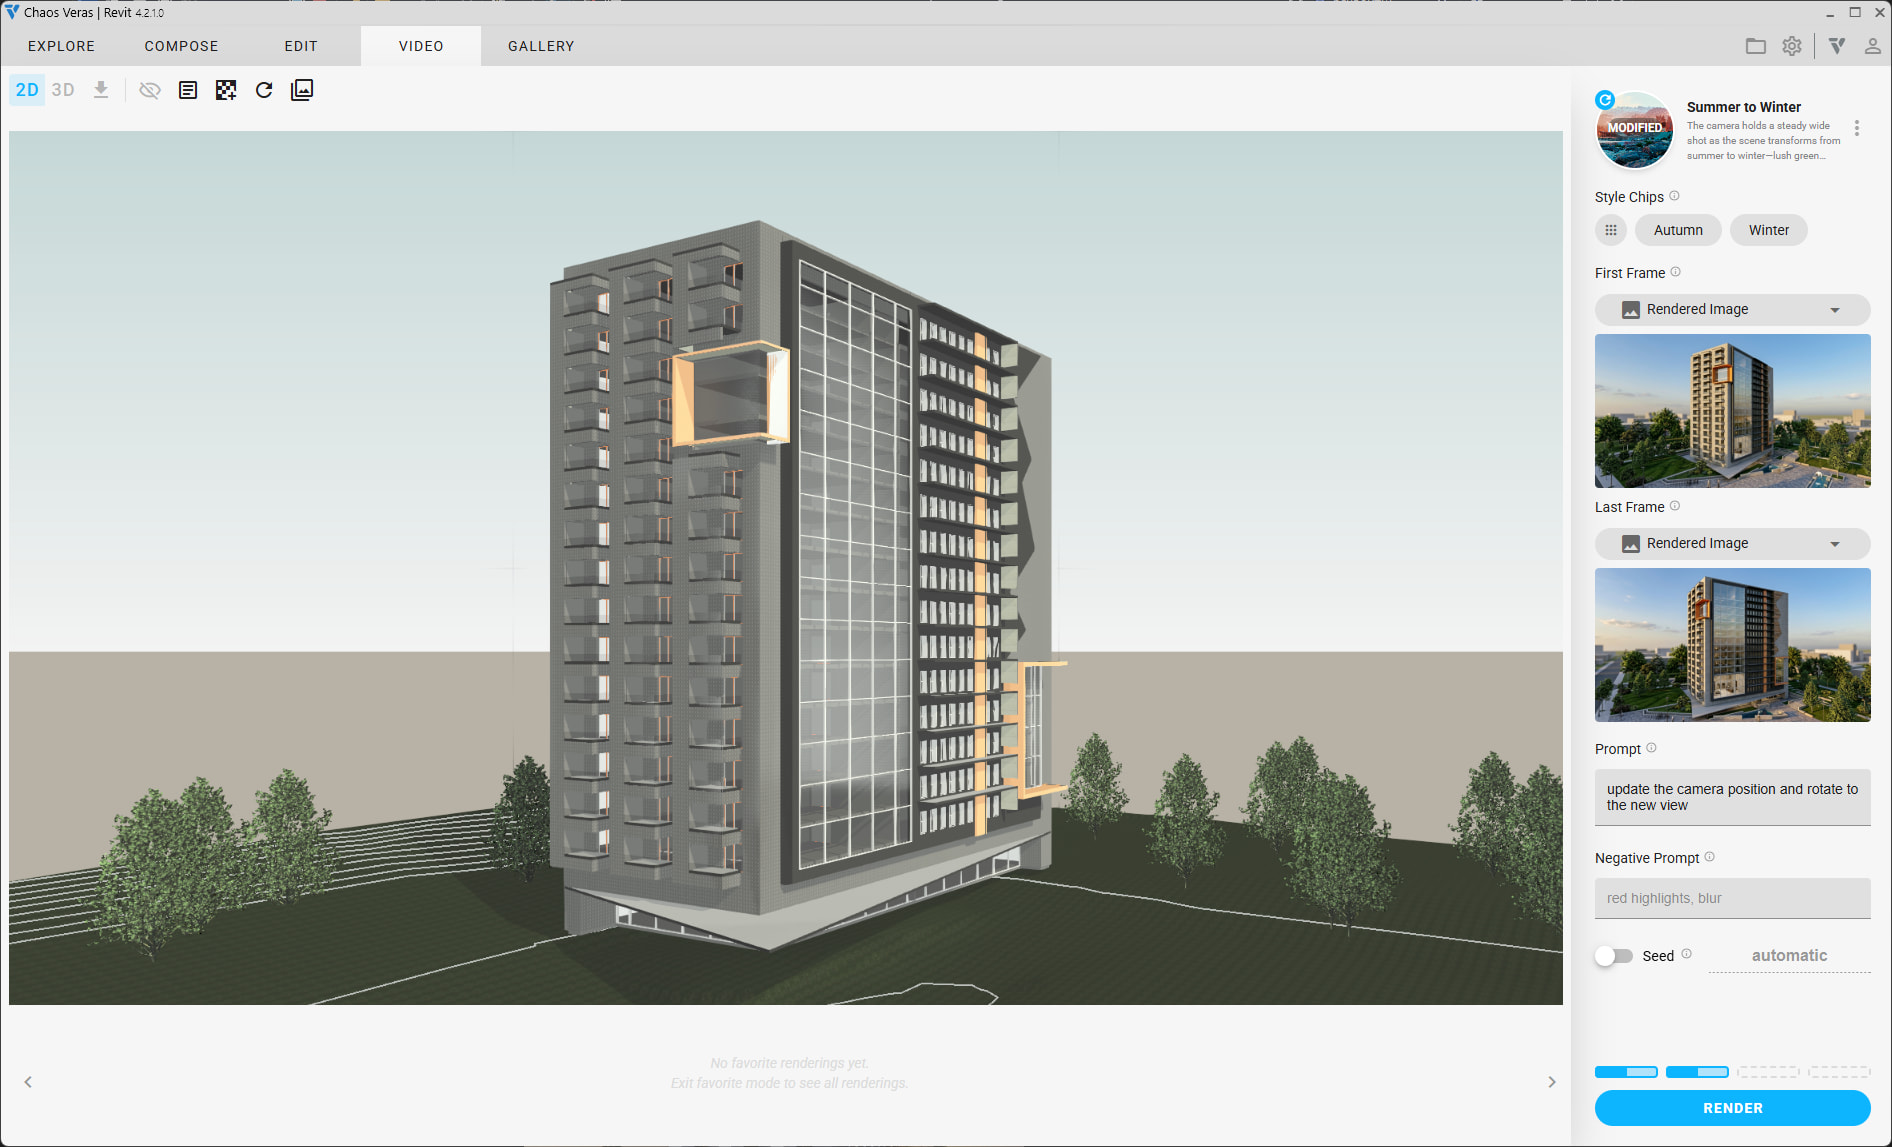This screenshot has width=1892, height=1147.
Task: Click the checkerboard pattern icon in the toolbar
Action: pyautogui.click(x=226, y=90)
